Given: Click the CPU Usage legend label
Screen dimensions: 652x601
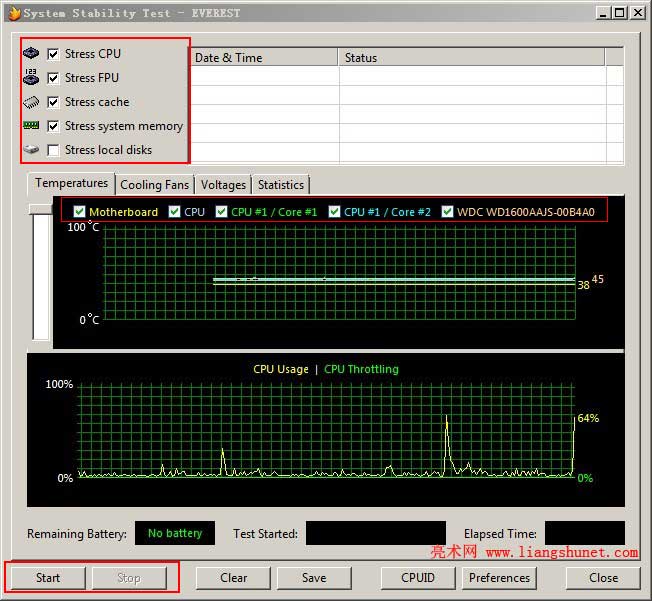Looking at the screenshot, I should tap(281, 369).
